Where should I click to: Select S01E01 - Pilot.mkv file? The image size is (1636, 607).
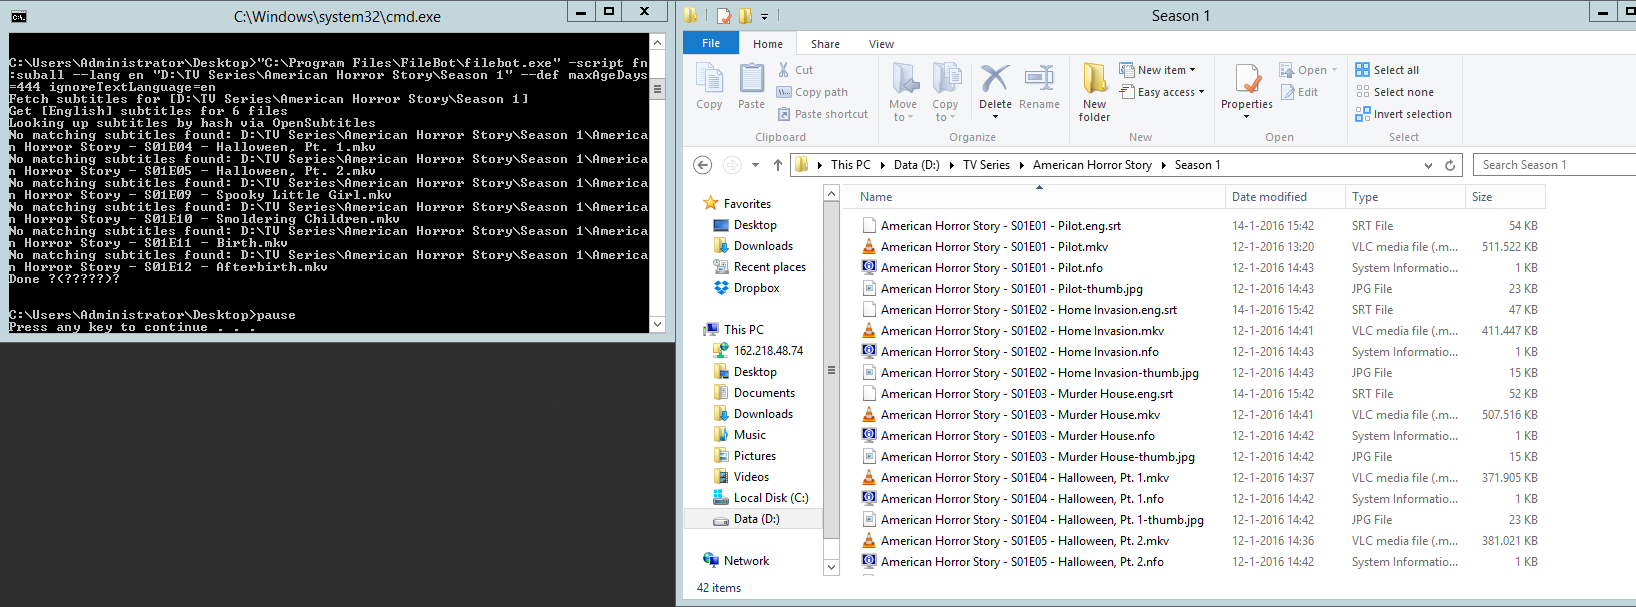pyautogui.click(x=994, y=247)
